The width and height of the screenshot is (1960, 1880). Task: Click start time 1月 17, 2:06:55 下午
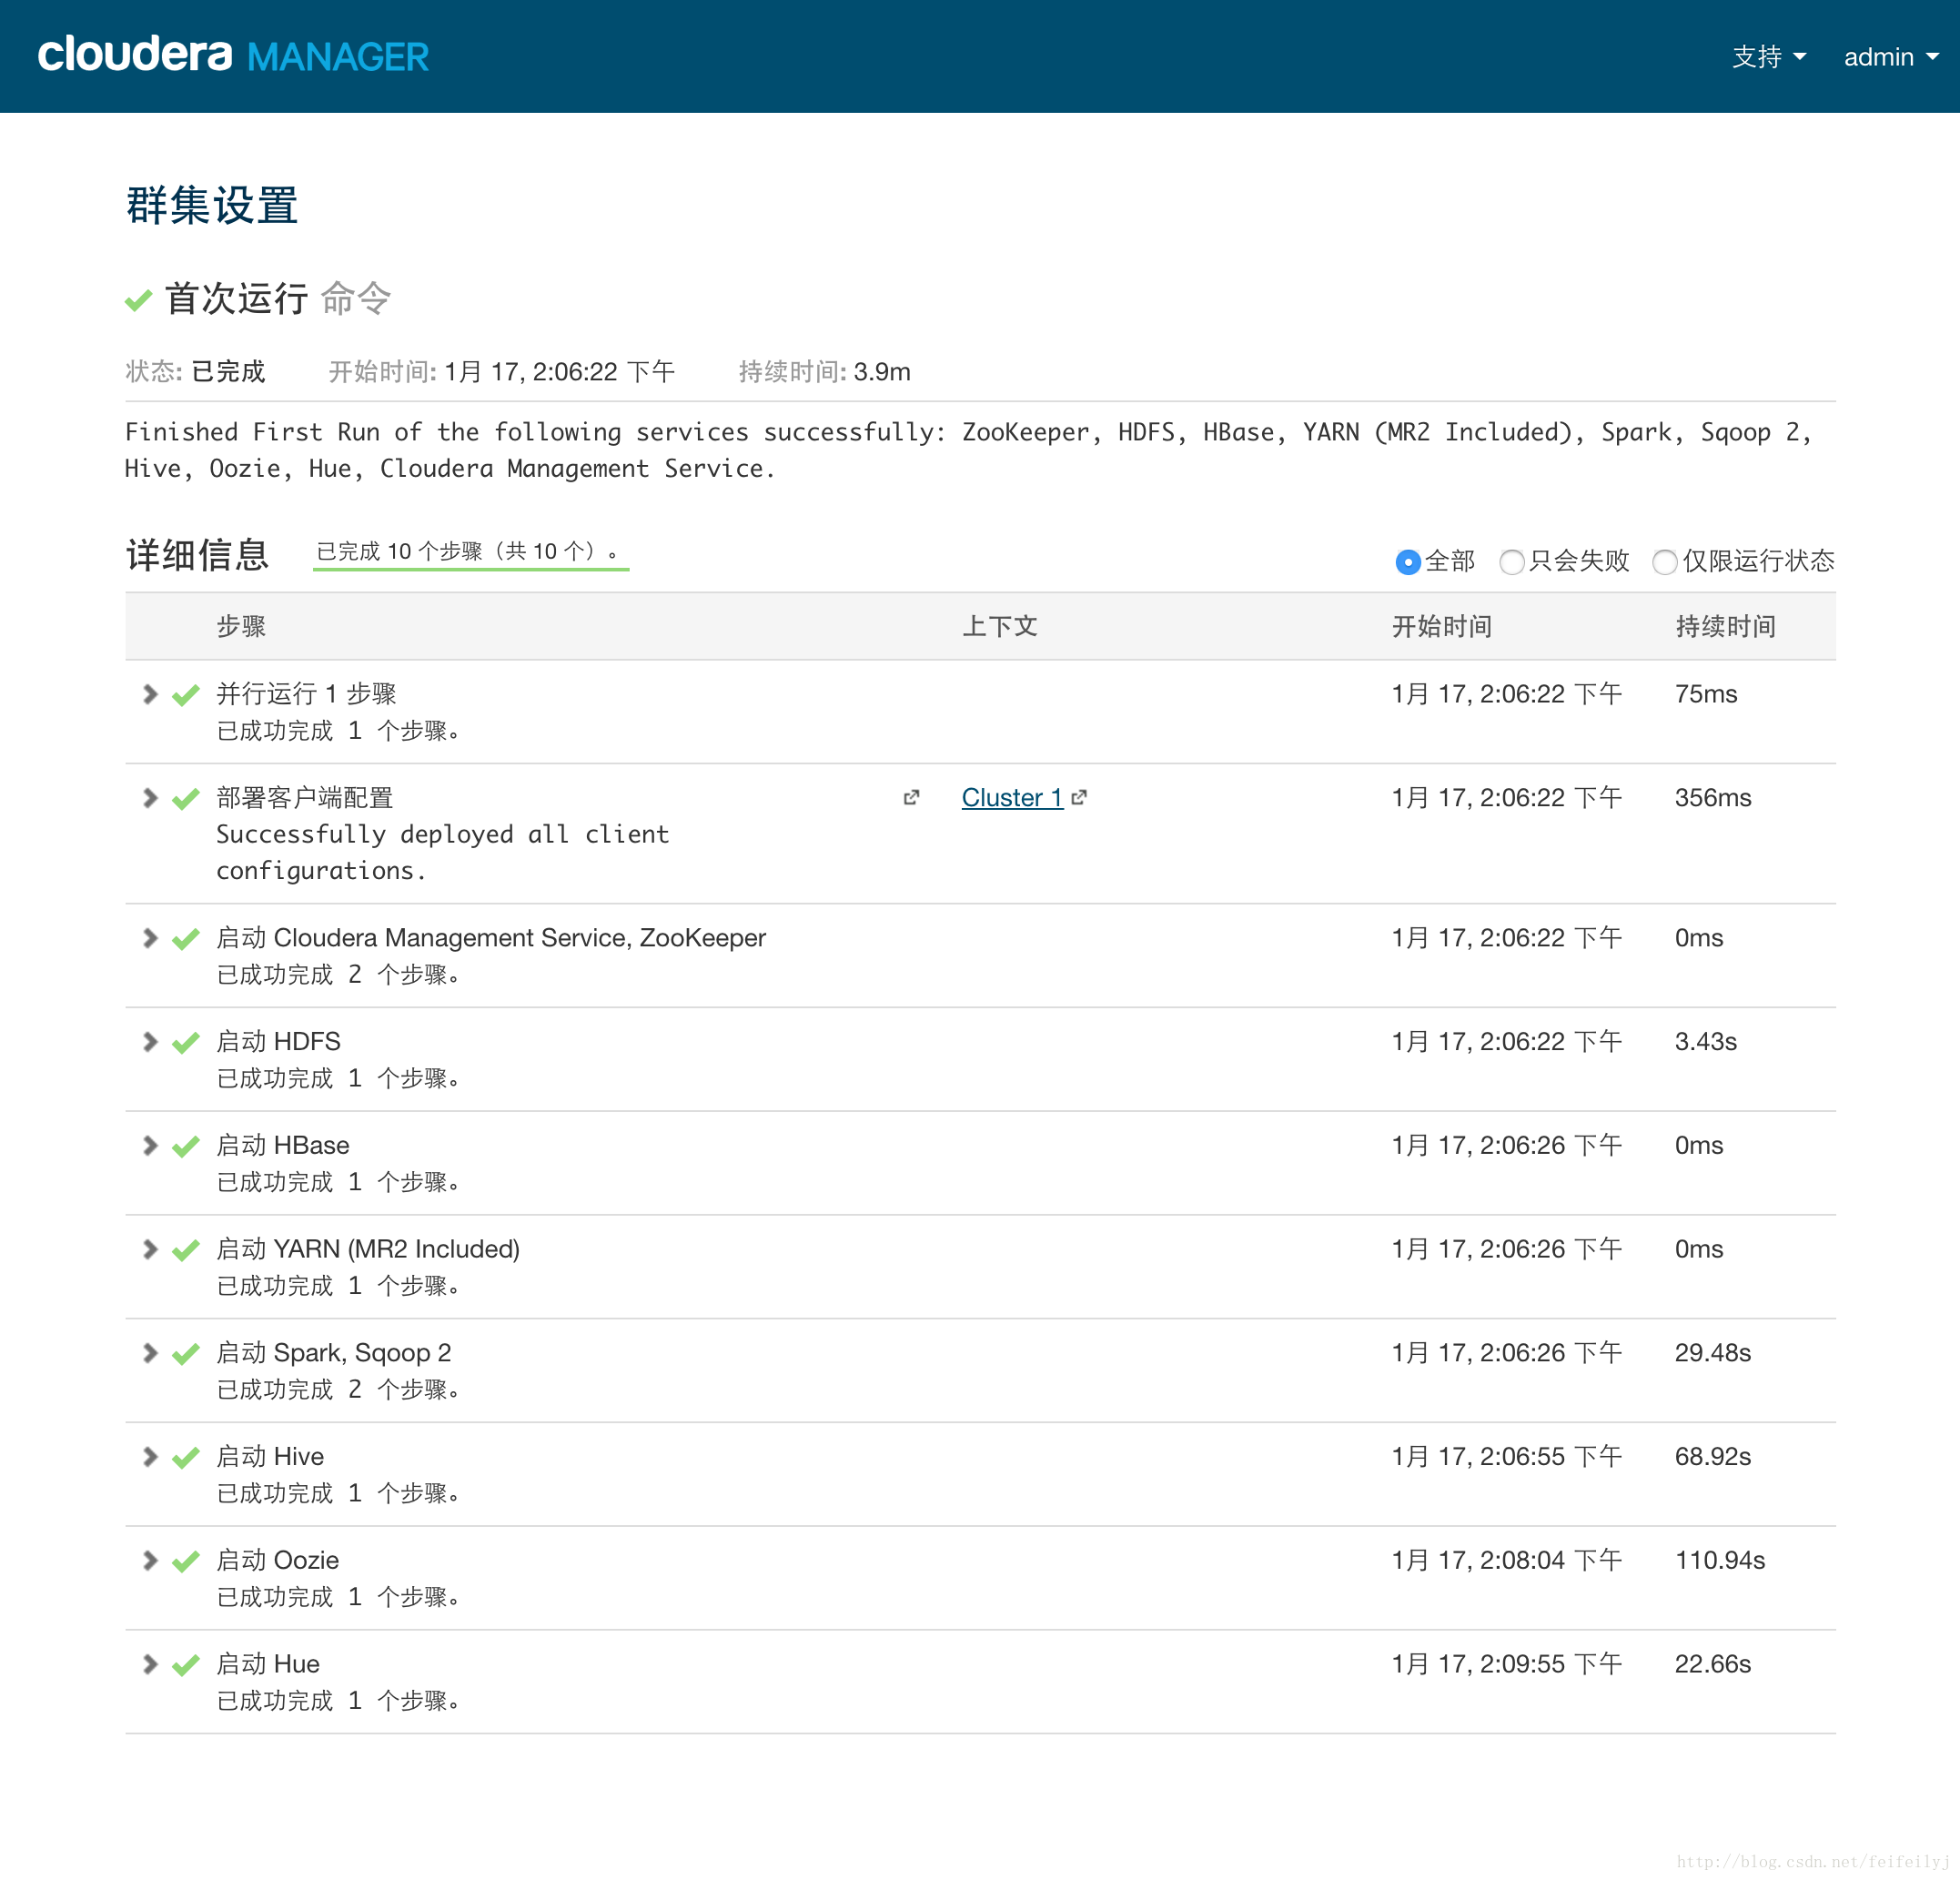pyautogui.click(x=1507, y=1457)
